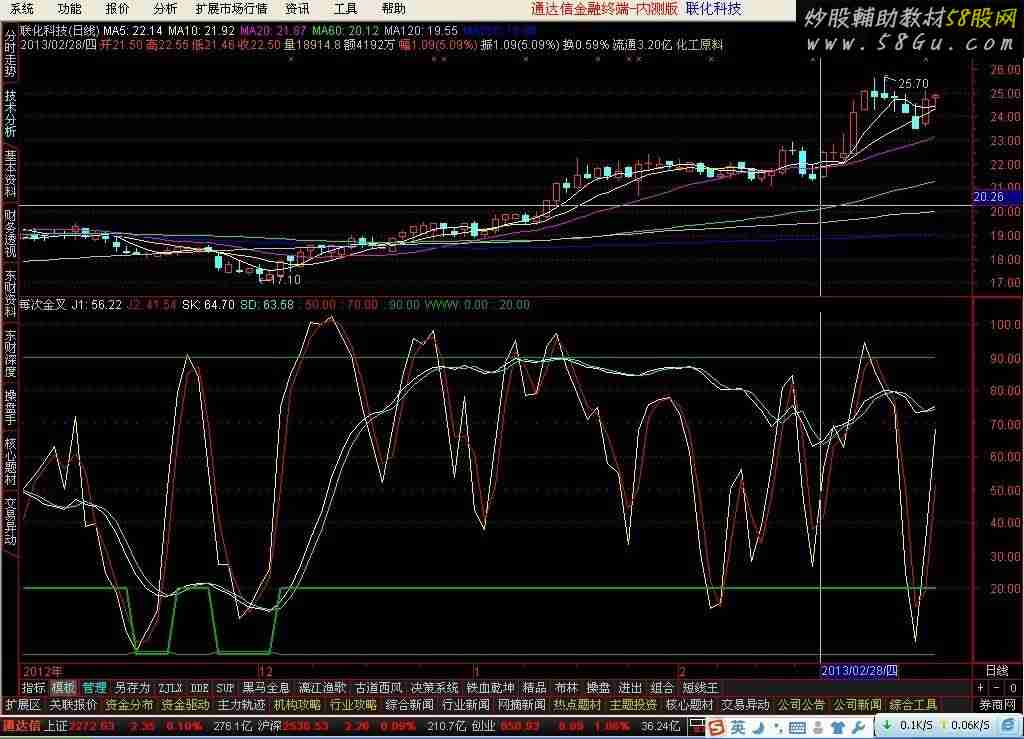Zoom in chart with plus button
The height and width of the screenshot is (739, 1024).
point(981,688)
